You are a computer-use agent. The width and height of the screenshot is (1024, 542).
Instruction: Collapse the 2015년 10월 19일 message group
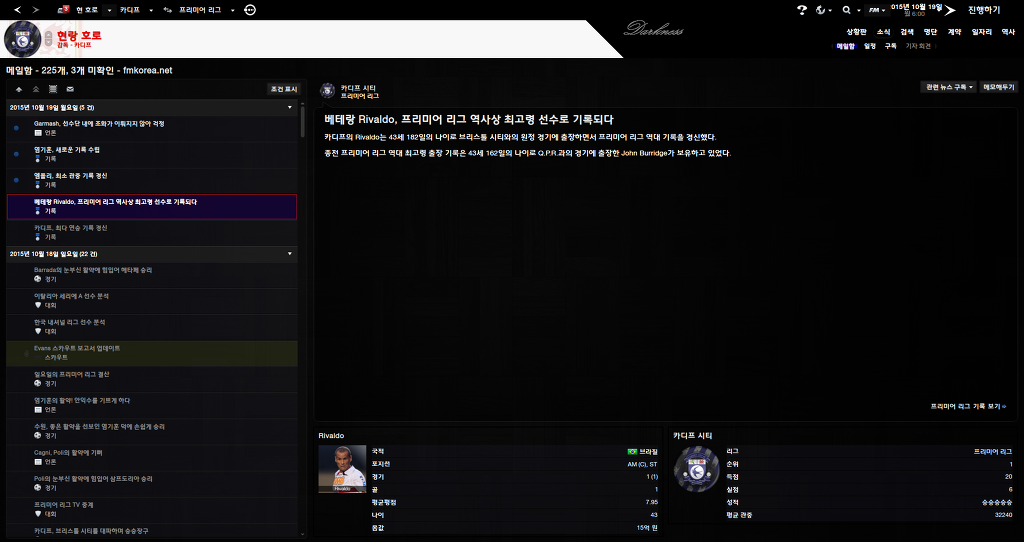click(290, 107)
